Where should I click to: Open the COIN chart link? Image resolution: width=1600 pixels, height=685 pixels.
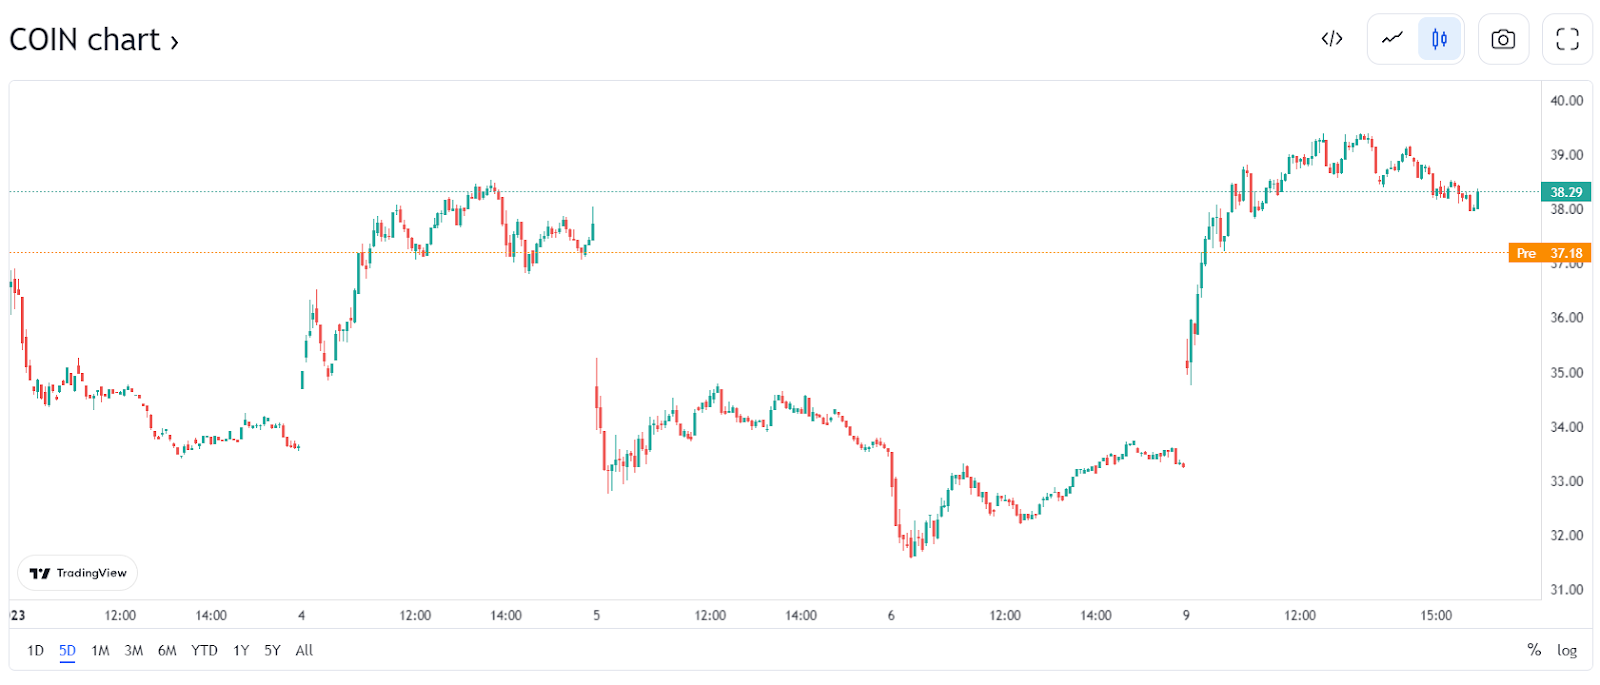pyautogui.click(x=94, y=40)
